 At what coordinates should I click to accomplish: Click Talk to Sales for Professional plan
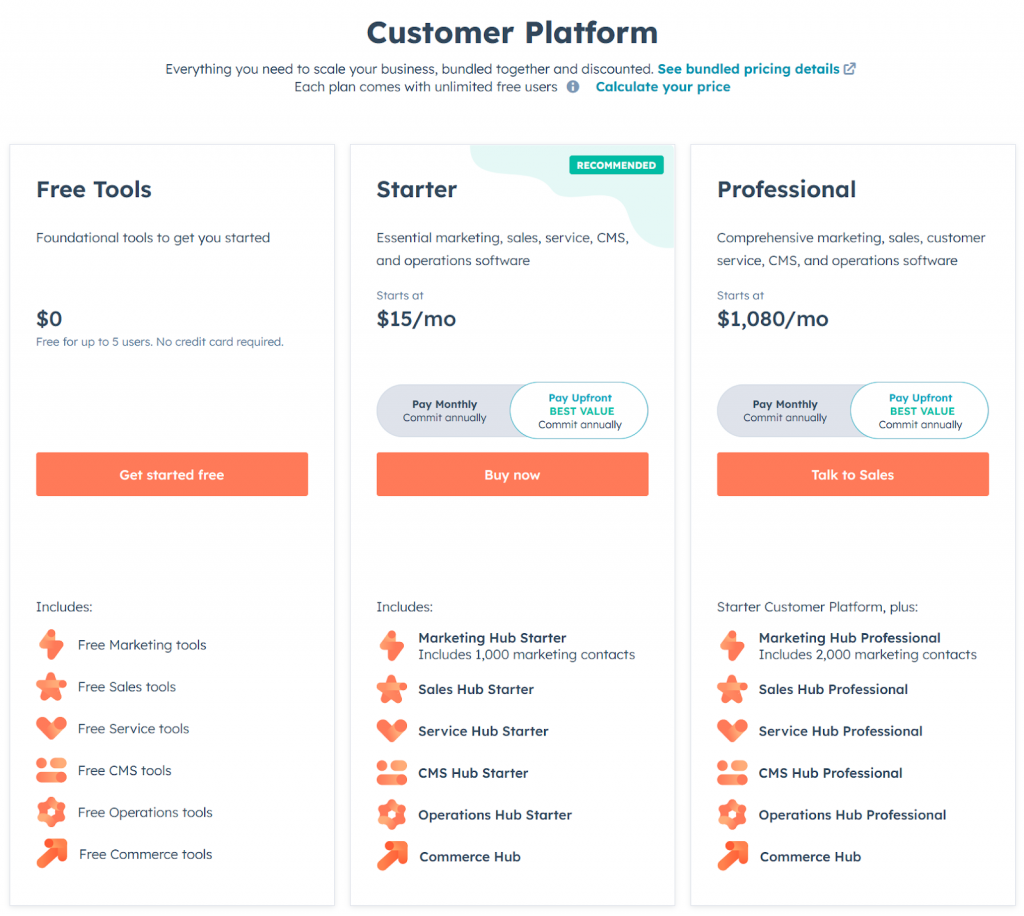click(852, 474)
